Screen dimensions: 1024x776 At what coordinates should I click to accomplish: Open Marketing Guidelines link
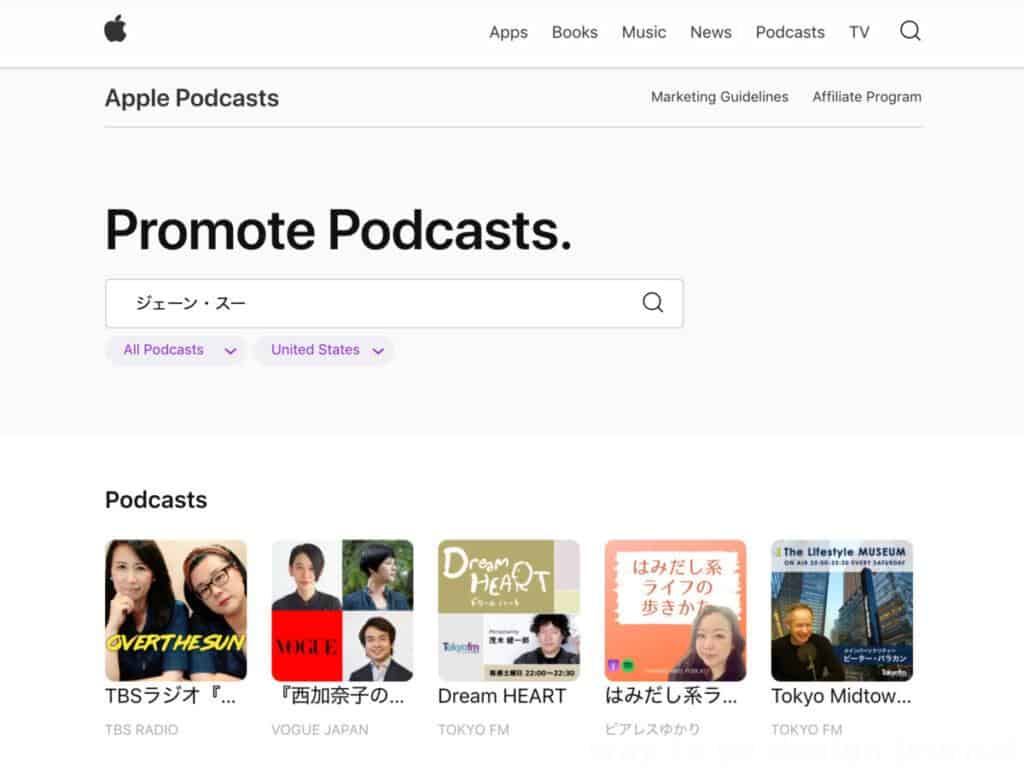[x=720, y=97]
